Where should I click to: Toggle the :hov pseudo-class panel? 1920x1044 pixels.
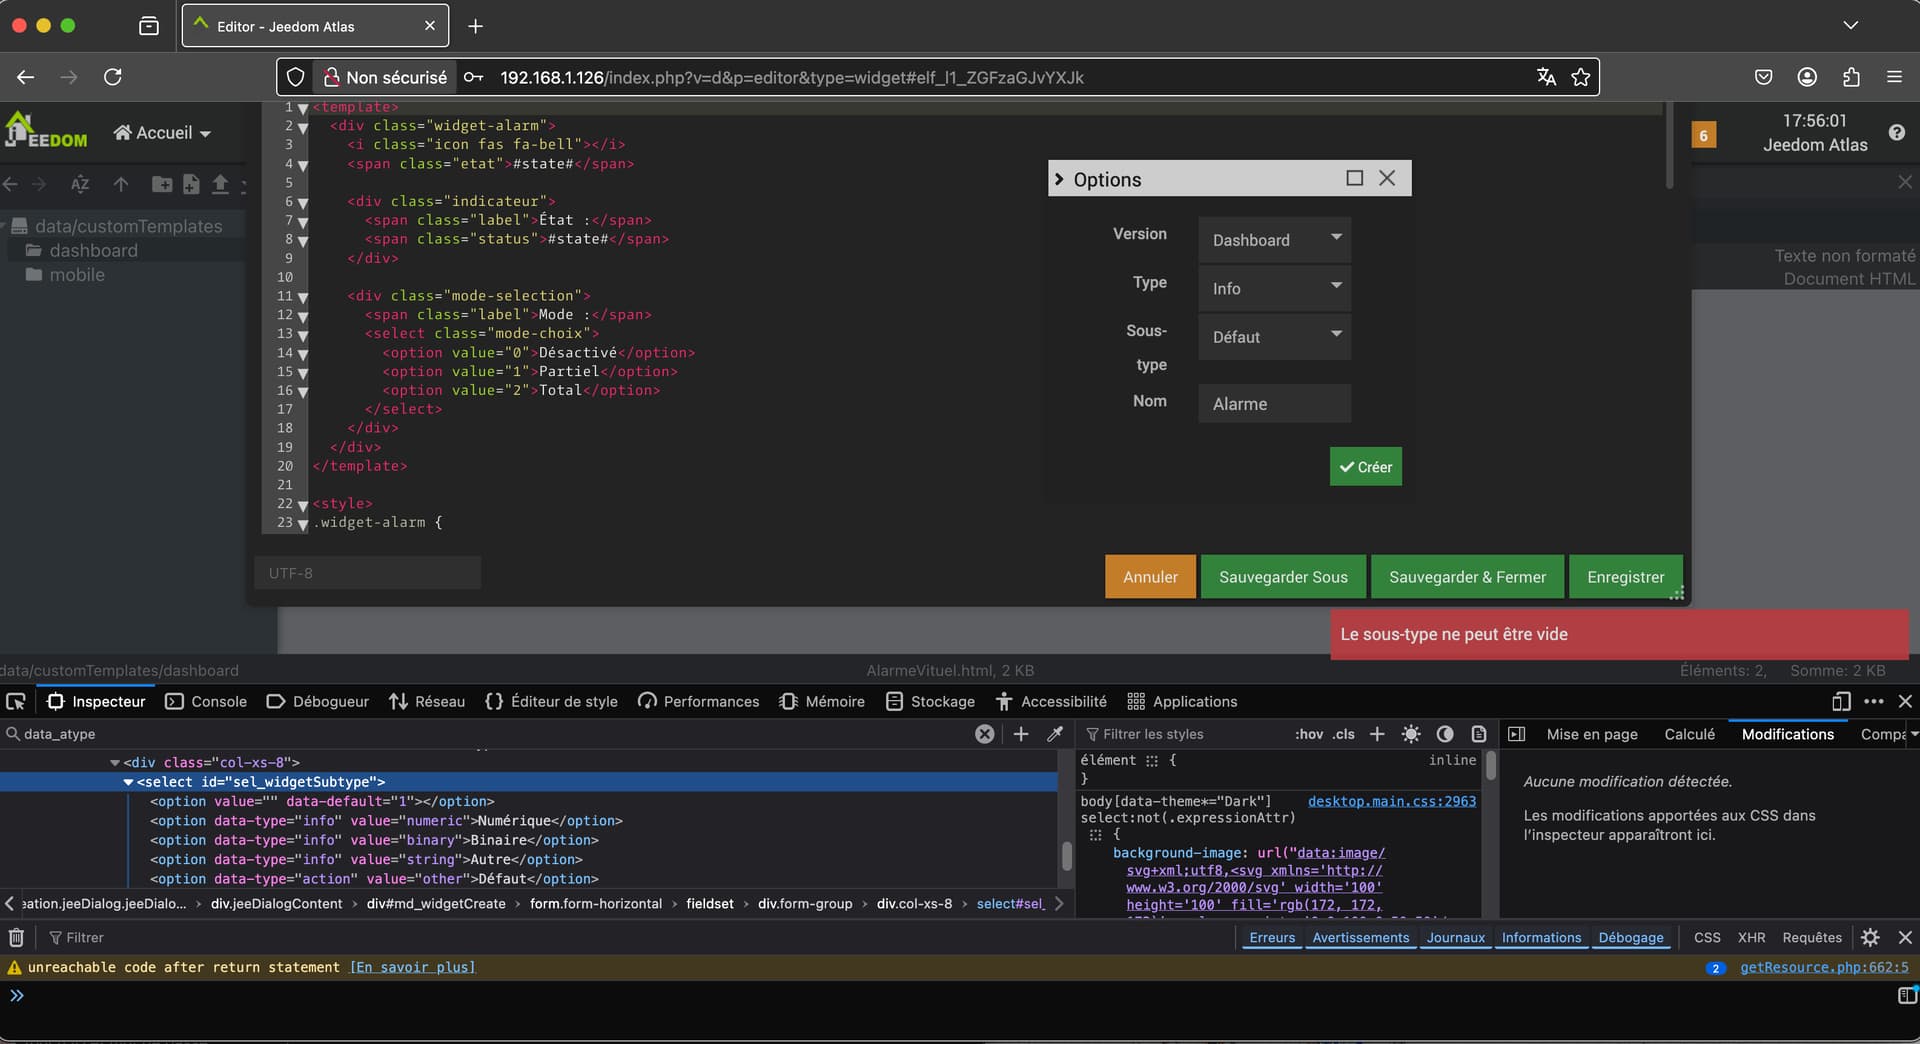pos(1309,734)
